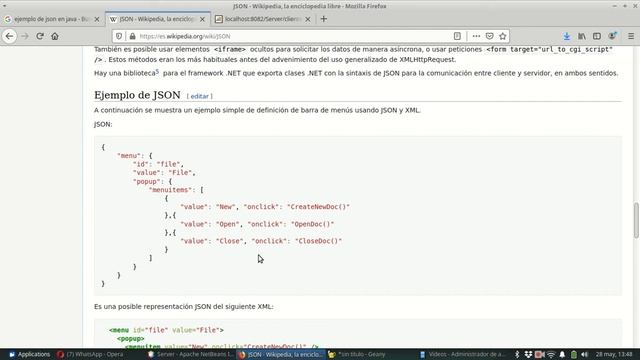Switch to the Apache NetBeans taskbar window

click(191, 354)
